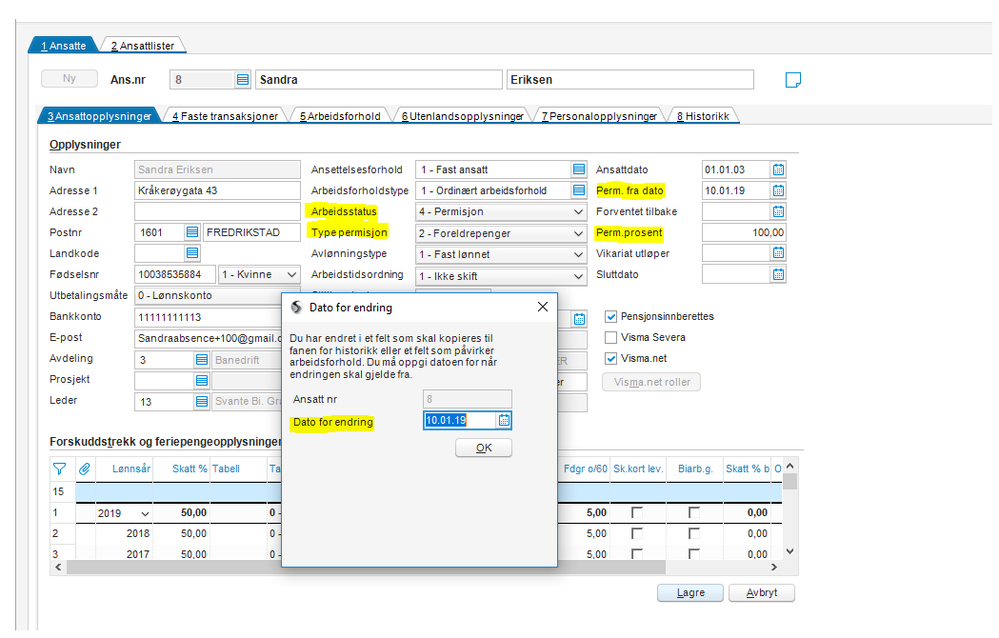Check Sk.kort lev. for the 2019 row
Viewport: 999px width, 638px height.
636,512
